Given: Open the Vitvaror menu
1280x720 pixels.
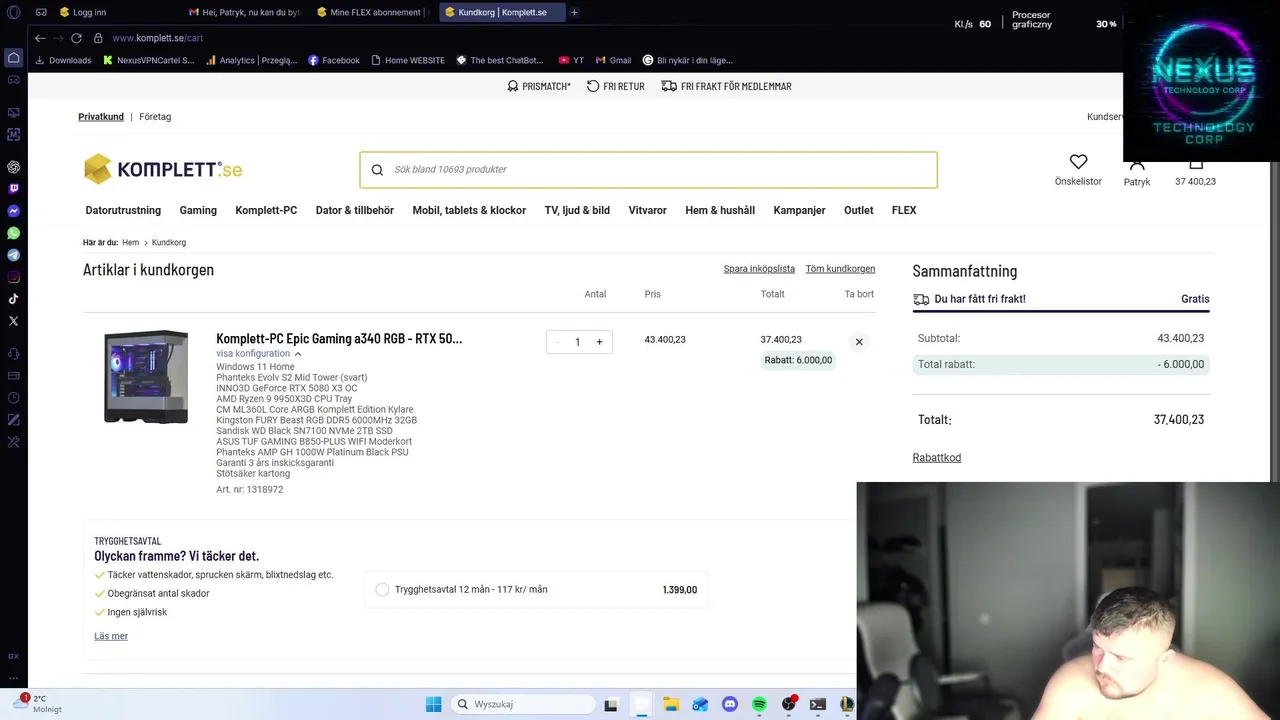Looking at the screenshot, I should tap(647, 211).
